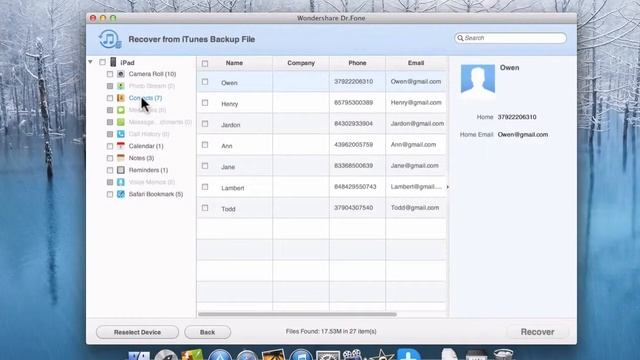Click the iPad device icon
640x360 pixels.
[x=113, y=62]
